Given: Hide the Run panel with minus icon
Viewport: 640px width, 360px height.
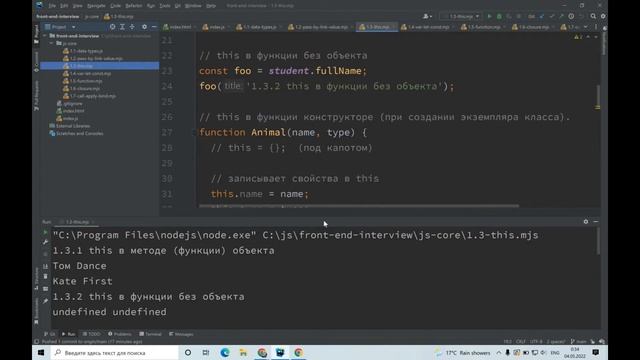Looking at the screenshot, I should [596, 222].
